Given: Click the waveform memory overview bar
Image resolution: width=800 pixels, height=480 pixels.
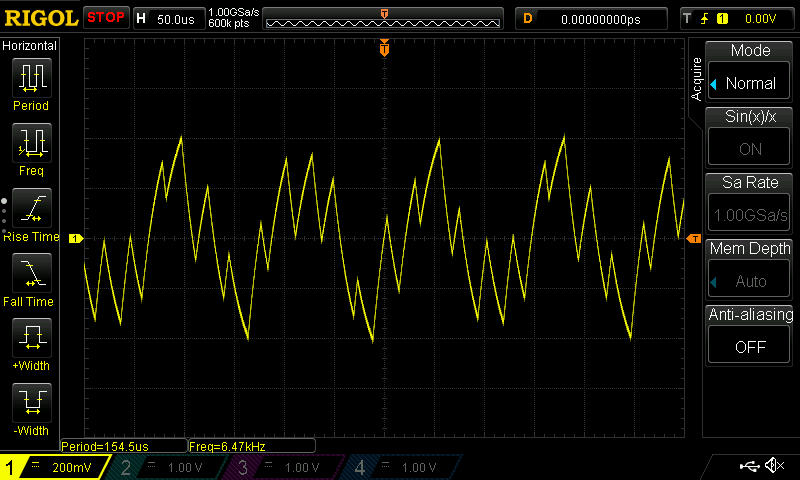Looking at the screenshot, I should pyautogui.click(x=383, y=19).
